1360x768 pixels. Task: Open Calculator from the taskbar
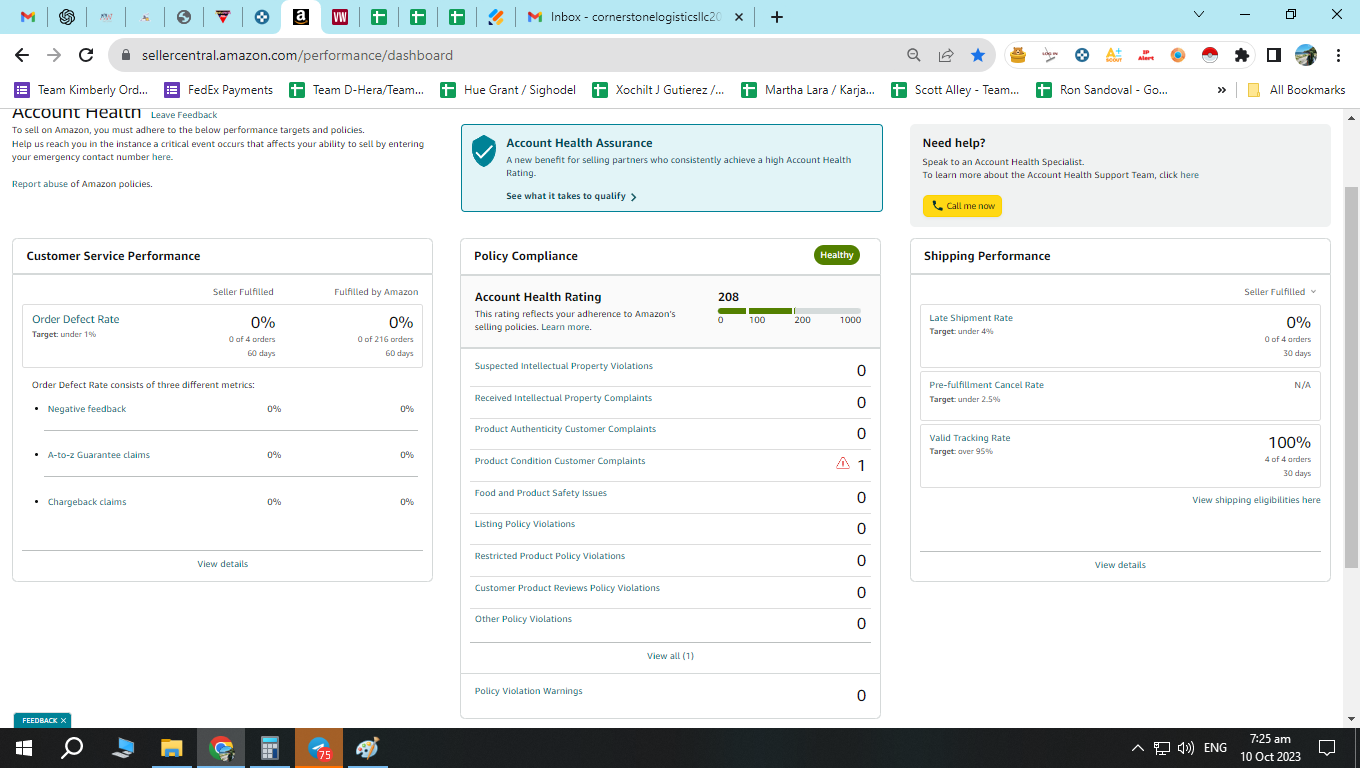point(270,748)
